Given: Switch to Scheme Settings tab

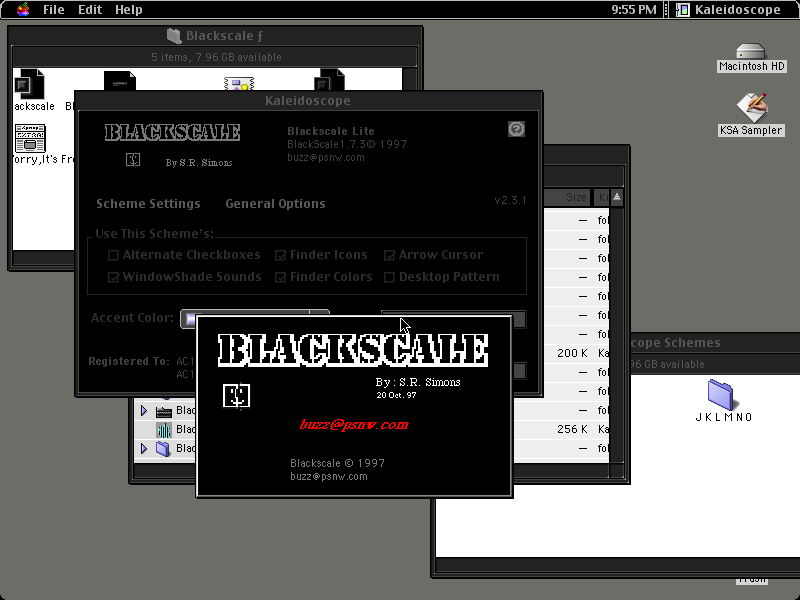Looking at the screenshot, I should click(x=148, y=204).
